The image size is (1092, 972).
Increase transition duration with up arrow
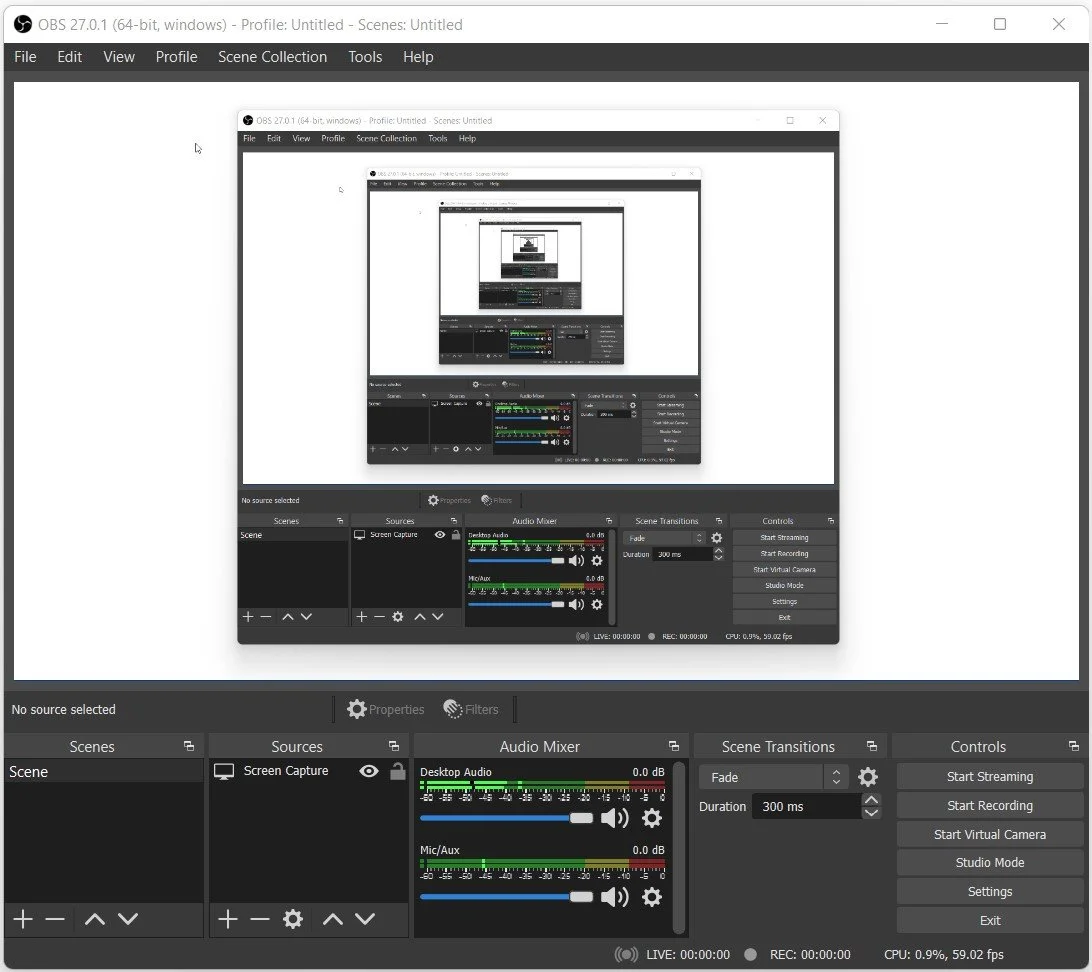tap(871, 799)
